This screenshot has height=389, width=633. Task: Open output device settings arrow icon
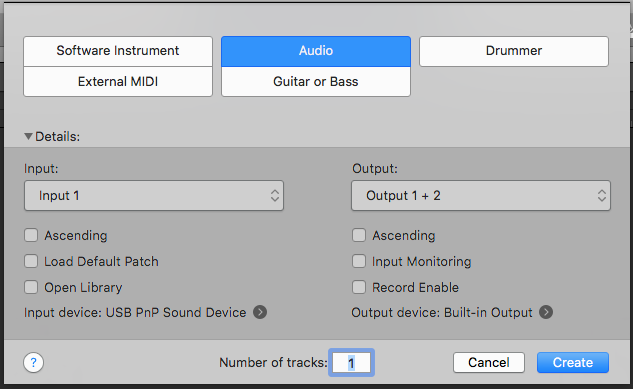coord(546,312)
